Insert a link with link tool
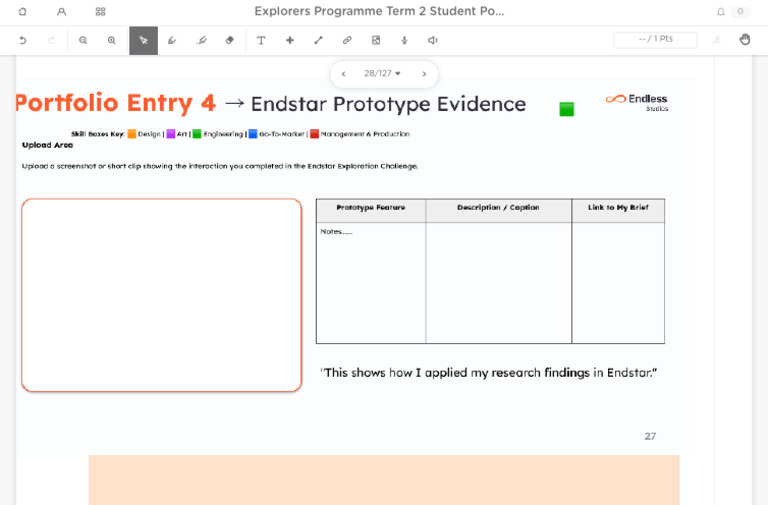The height and width of the screenshot is (505, 768). point(347,40)
